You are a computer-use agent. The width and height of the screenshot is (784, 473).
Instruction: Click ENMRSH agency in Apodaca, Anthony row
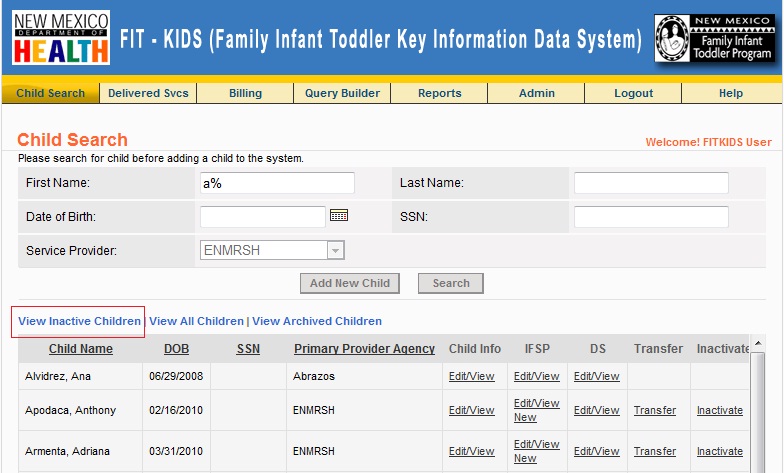click(314, 410)
